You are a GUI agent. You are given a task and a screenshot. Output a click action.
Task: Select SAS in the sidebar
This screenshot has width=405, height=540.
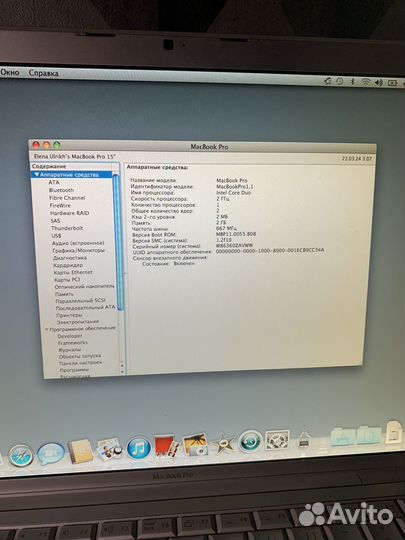click(x=55, y=220)
